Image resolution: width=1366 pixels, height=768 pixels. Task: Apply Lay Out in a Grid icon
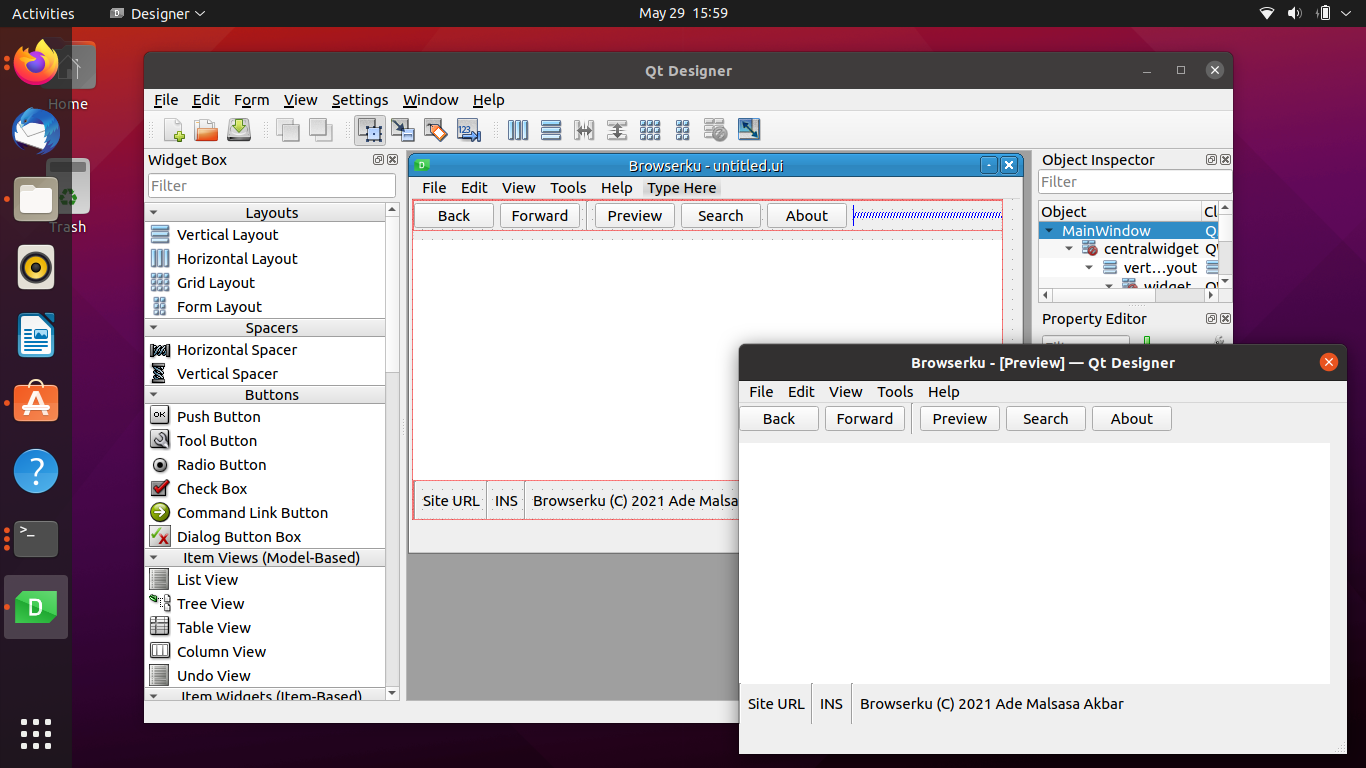coord(650,129)
